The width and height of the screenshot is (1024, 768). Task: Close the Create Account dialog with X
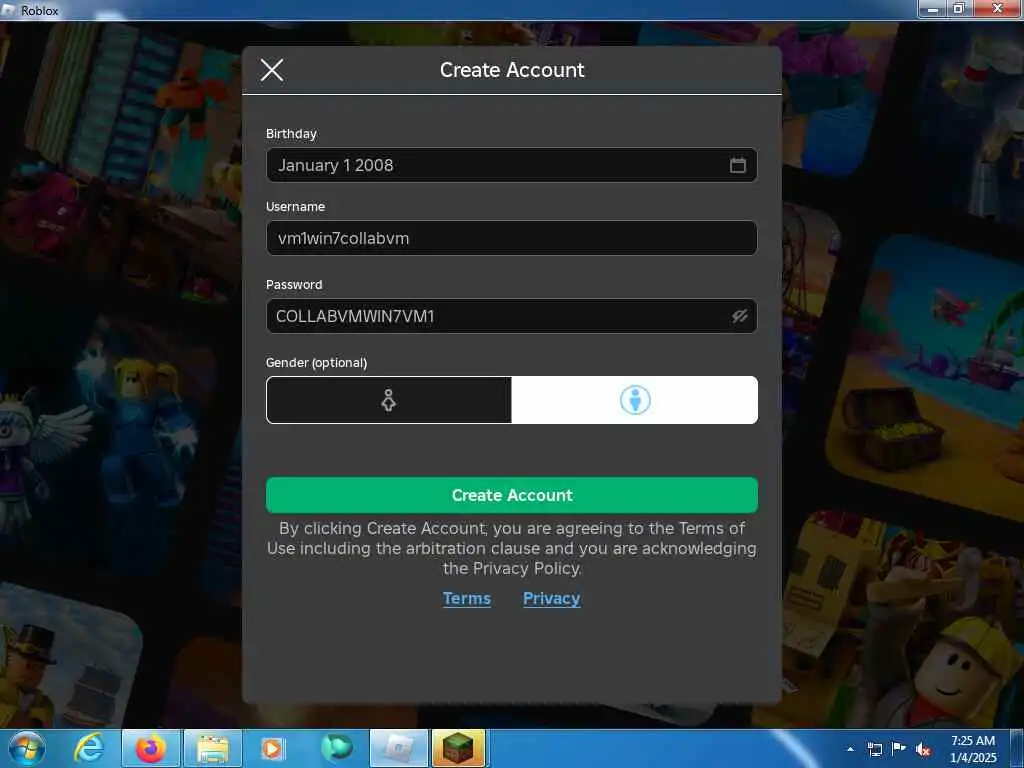[272, 70]
